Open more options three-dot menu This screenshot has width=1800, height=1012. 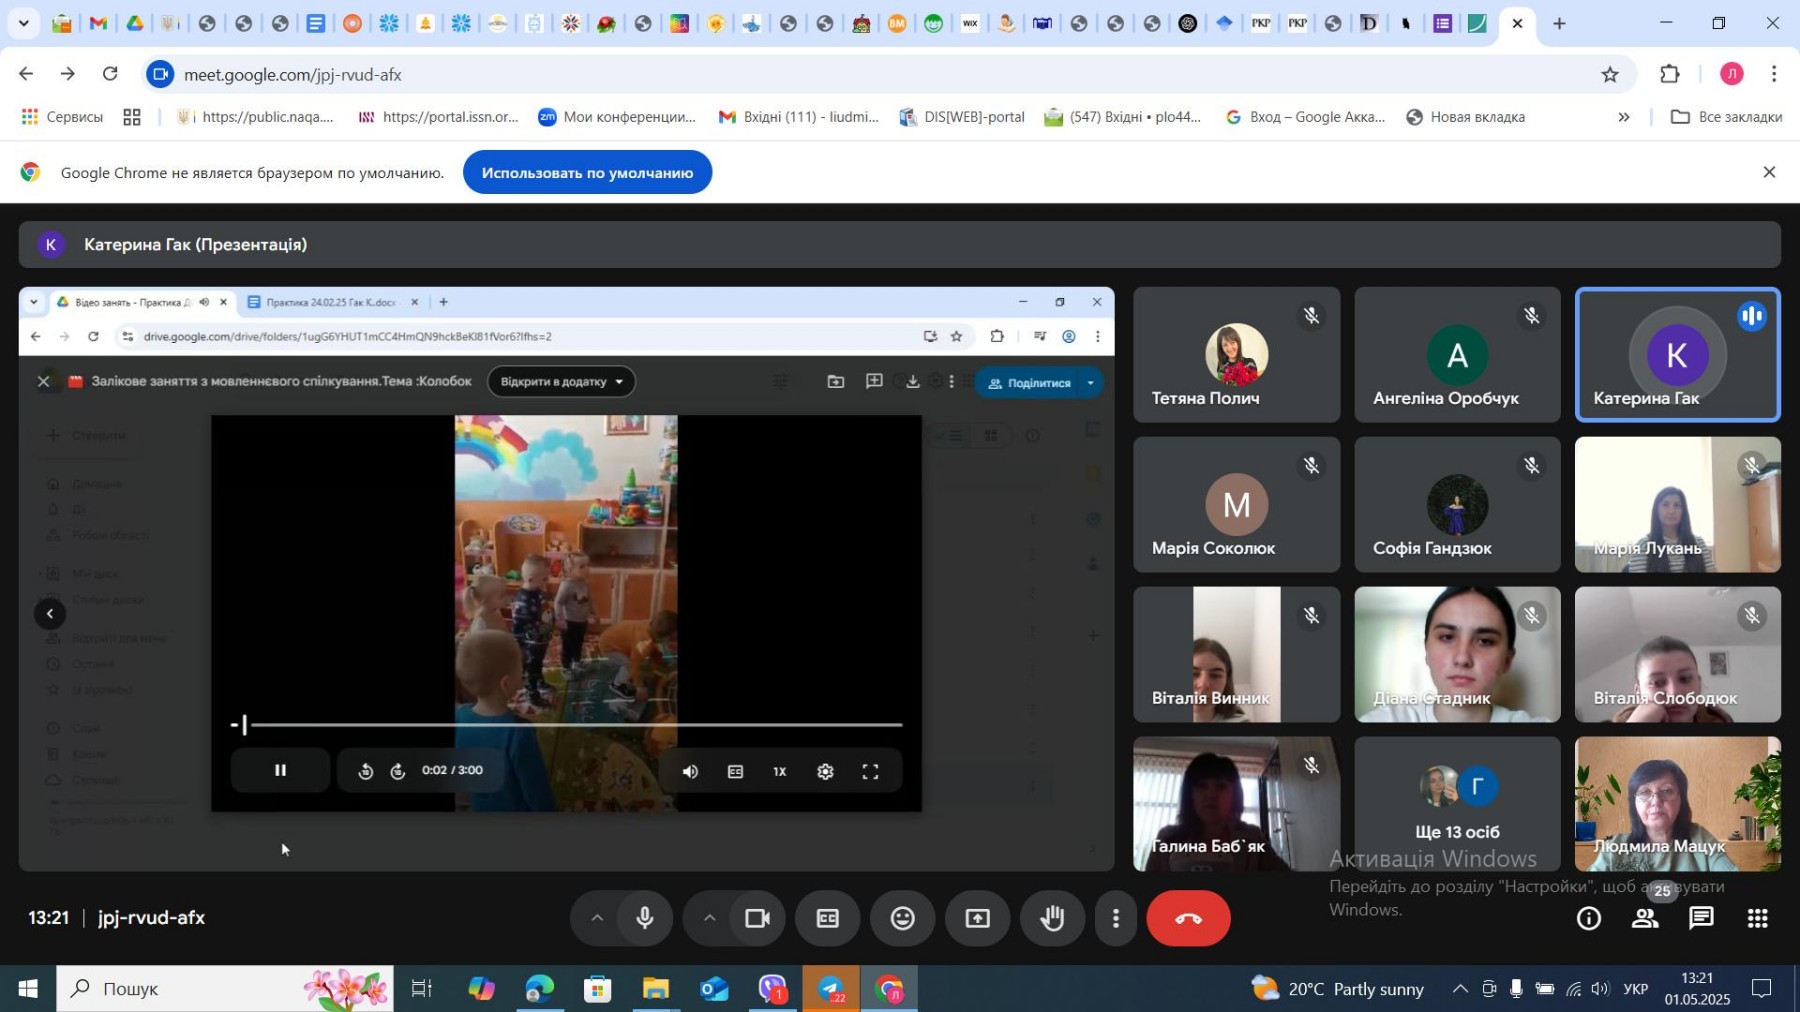click(x=1116, y=918)
